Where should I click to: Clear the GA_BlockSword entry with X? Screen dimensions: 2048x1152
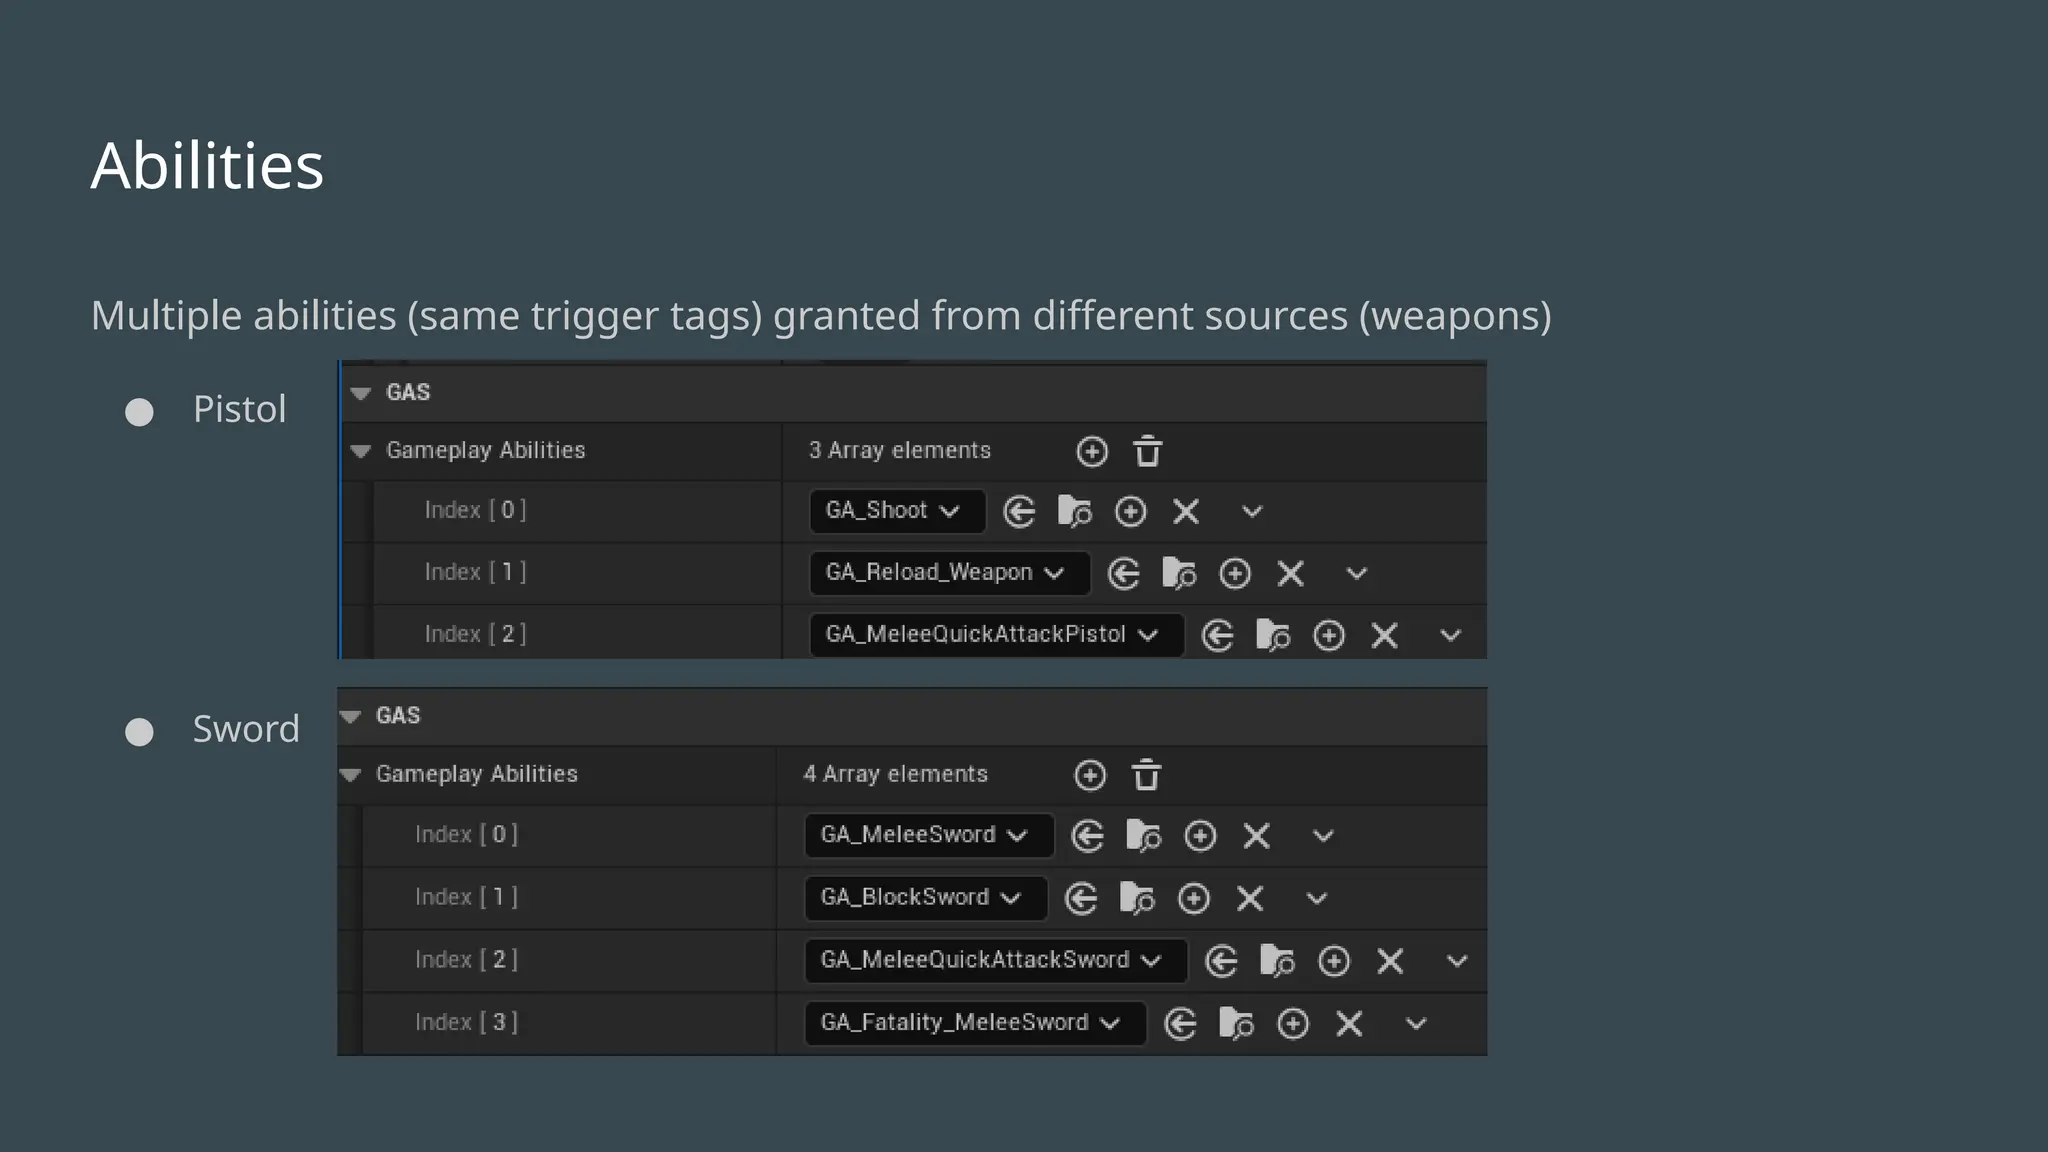click(x=1250, y=899)
